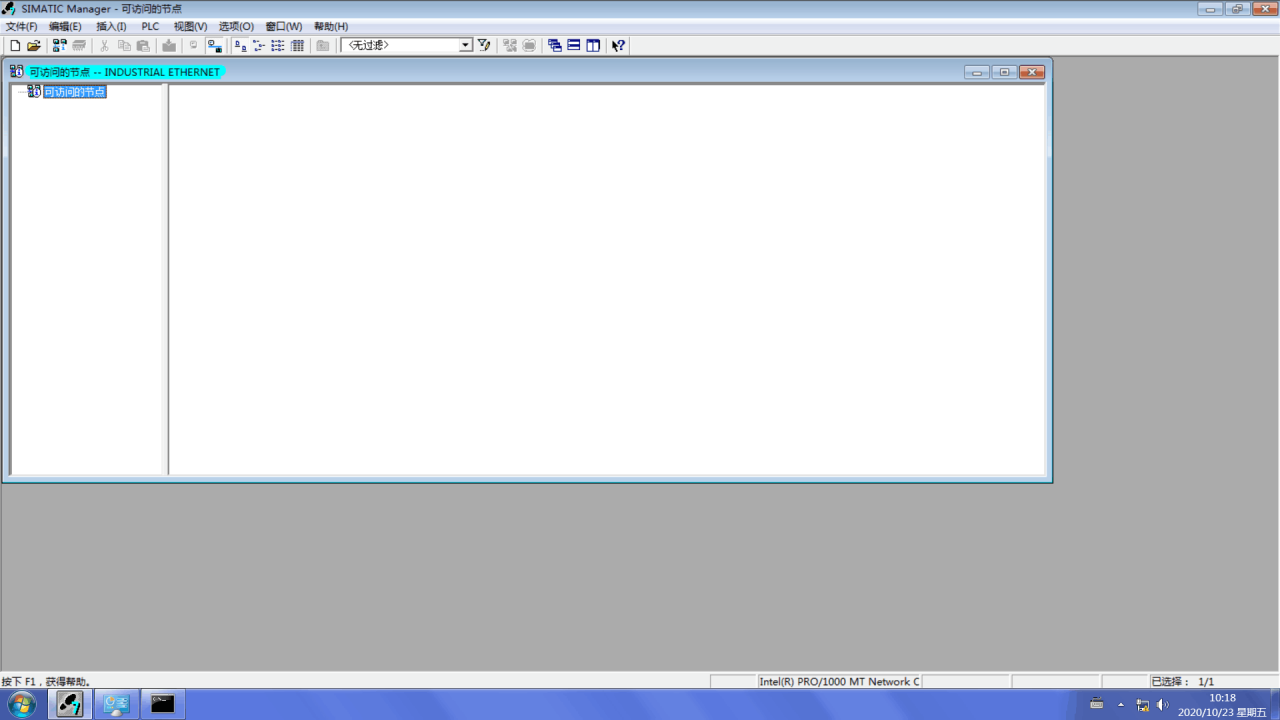
Task: Click the Download to PLC icon
Action: (169, 45)
